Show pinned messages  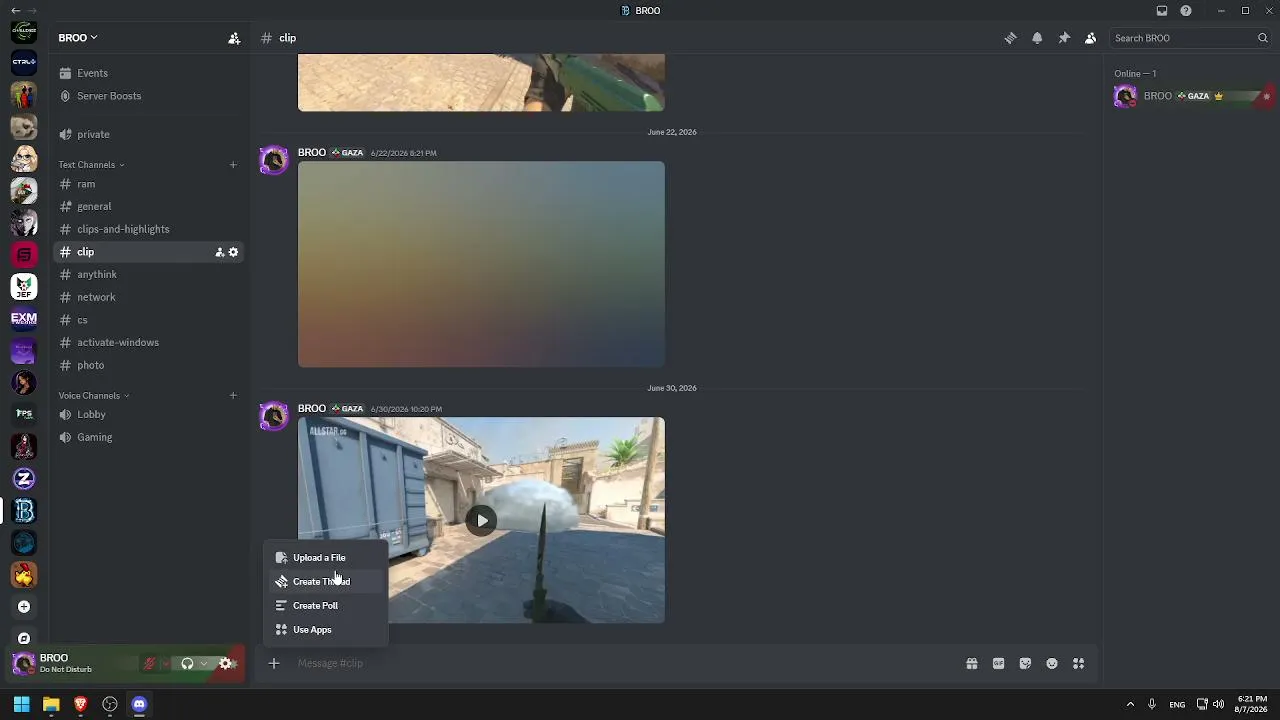[x=1064, y=38]
